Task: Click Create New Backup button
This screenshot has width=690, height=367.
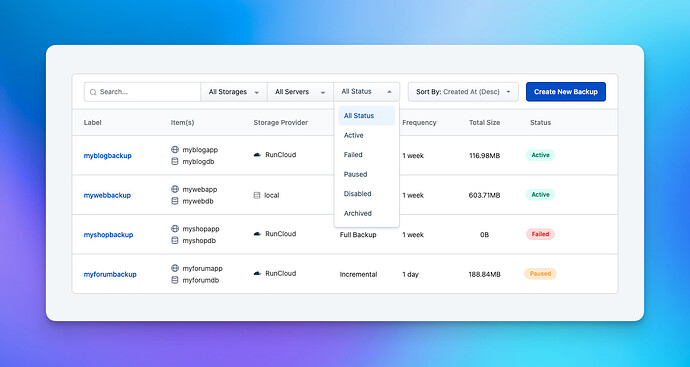Action: coord(566,92)
